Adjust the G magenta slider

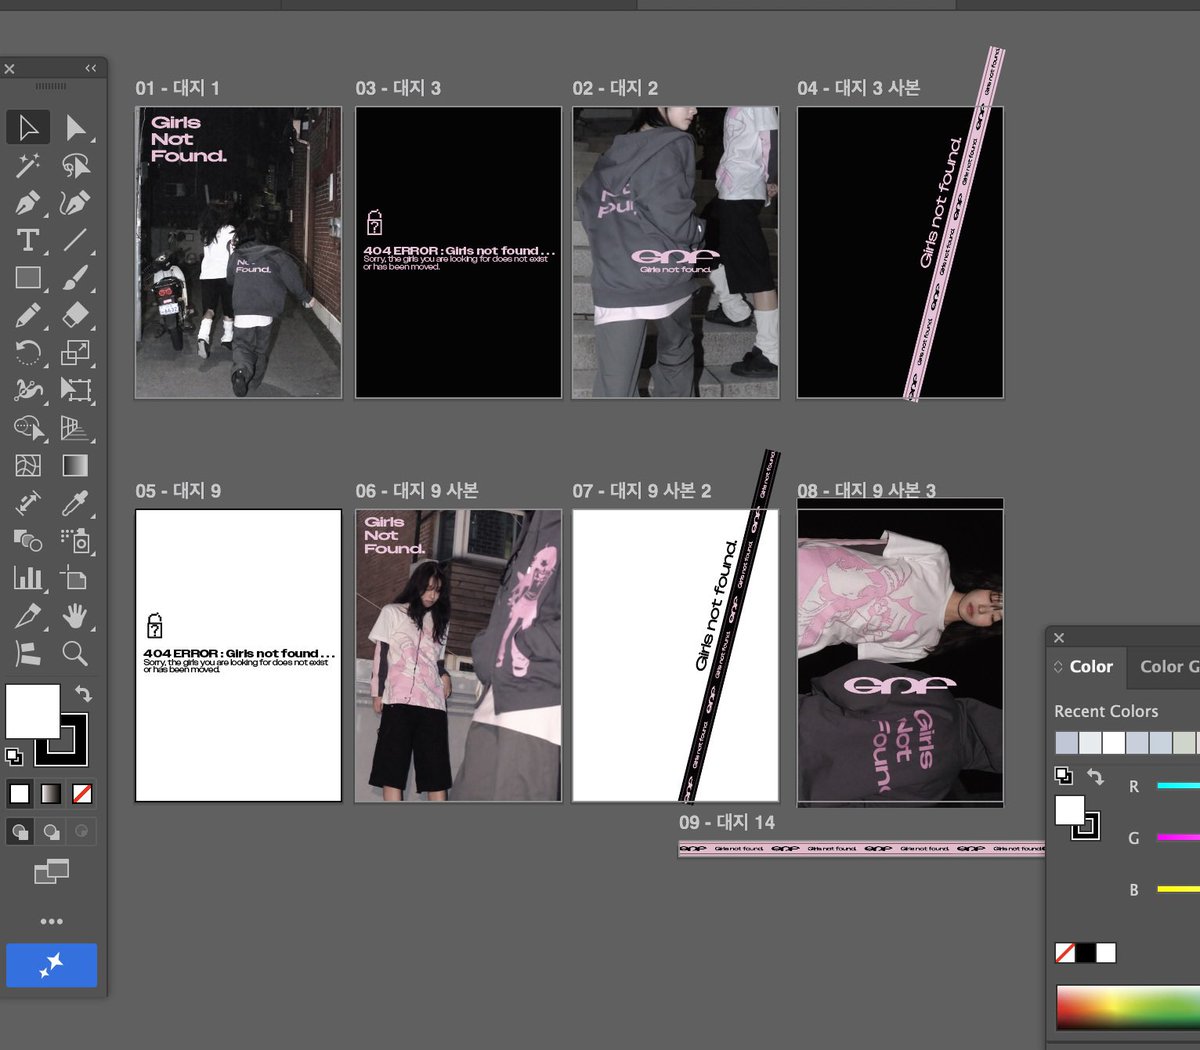pyautogui.click(x=1178, y=837)
